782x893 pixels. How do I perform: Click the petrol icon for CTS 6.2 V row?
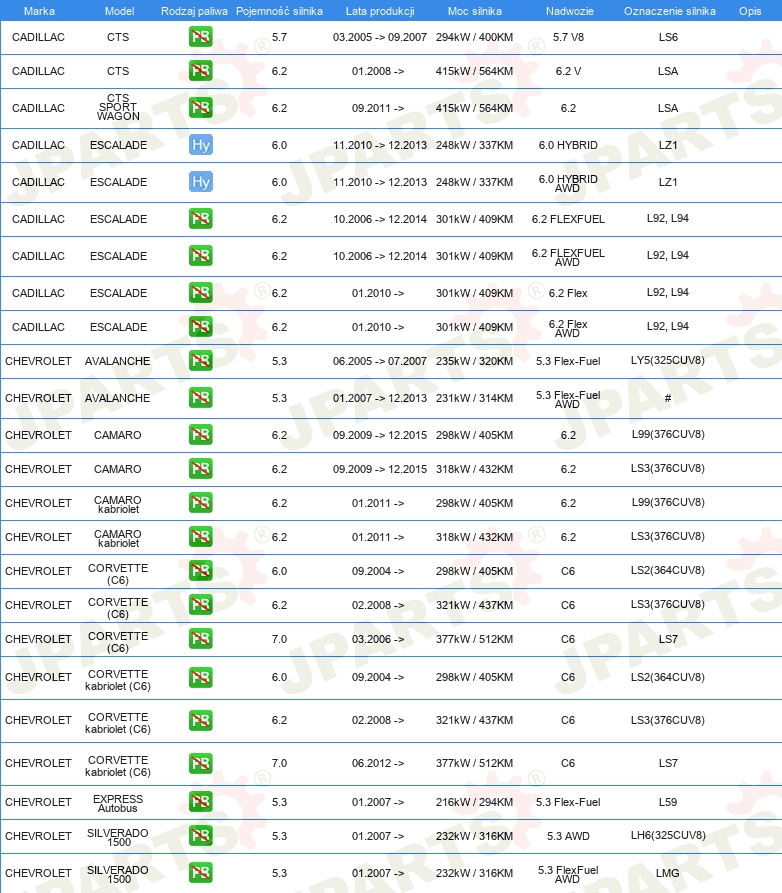[x=200, y=71]
